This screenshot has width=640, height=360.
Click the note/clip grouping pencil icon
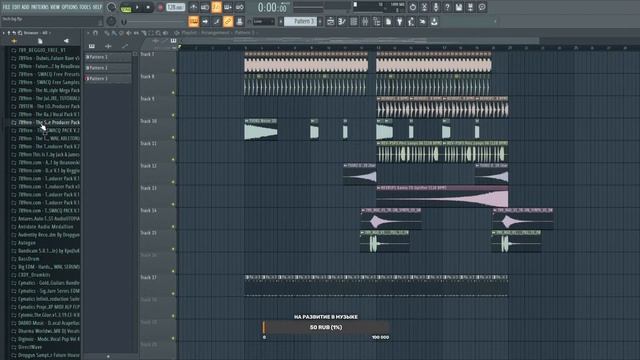coord(217,21)
